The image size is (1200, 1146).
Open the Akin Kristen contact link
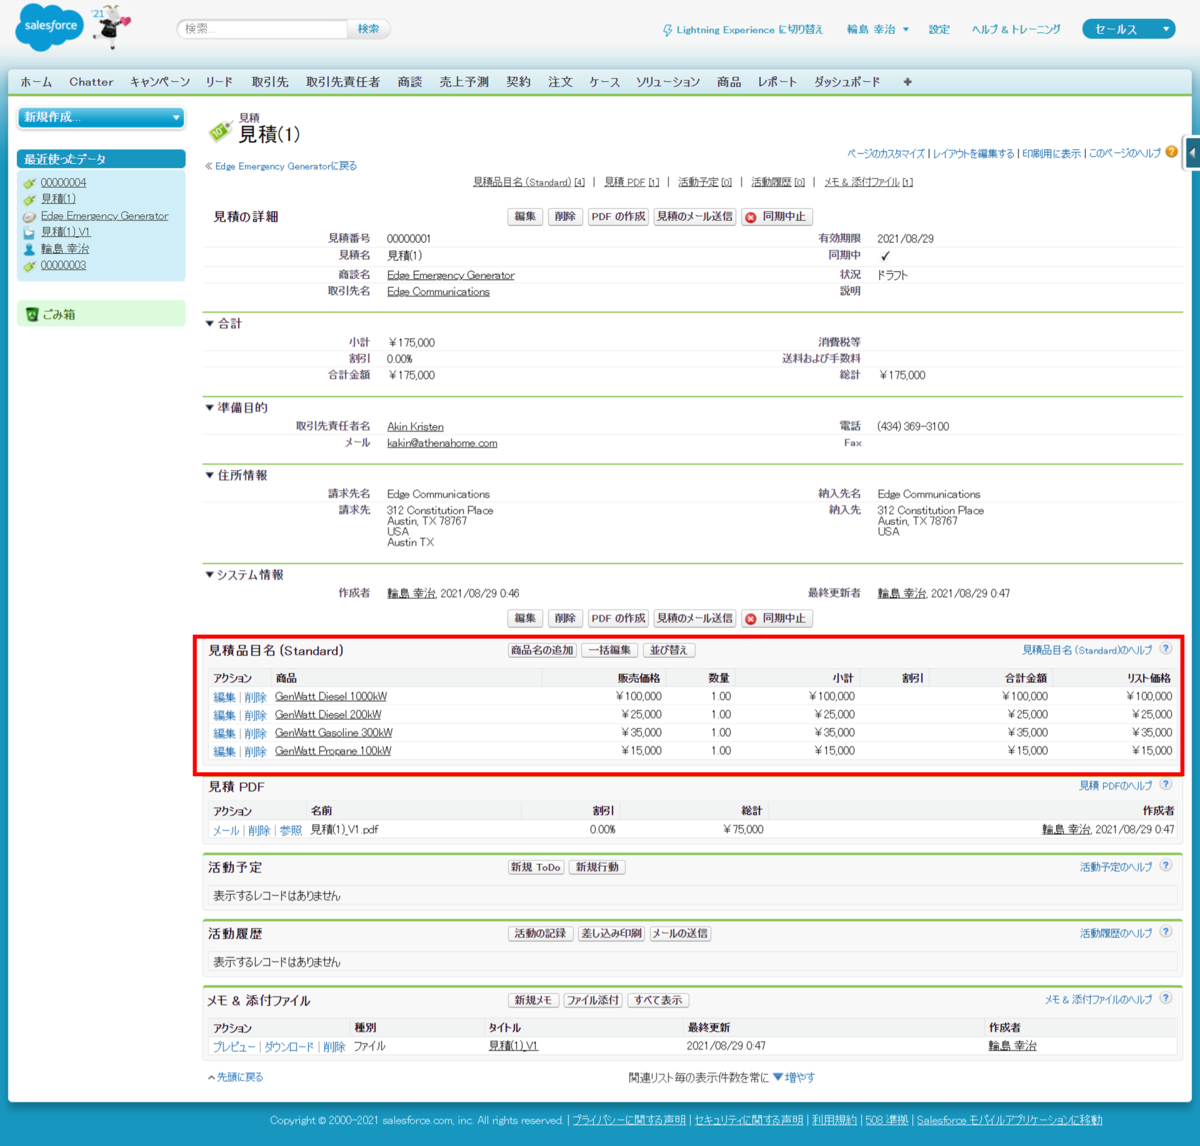pyautogui.click(x=415, y=427)
